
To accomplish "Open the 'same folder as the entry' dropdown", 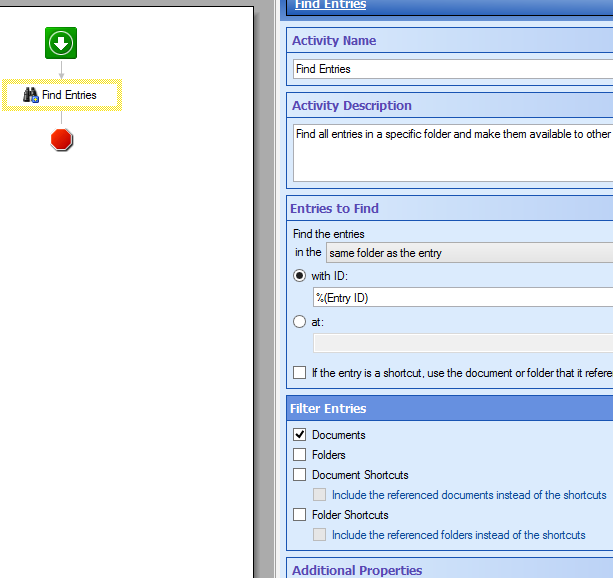I will 470,253.
